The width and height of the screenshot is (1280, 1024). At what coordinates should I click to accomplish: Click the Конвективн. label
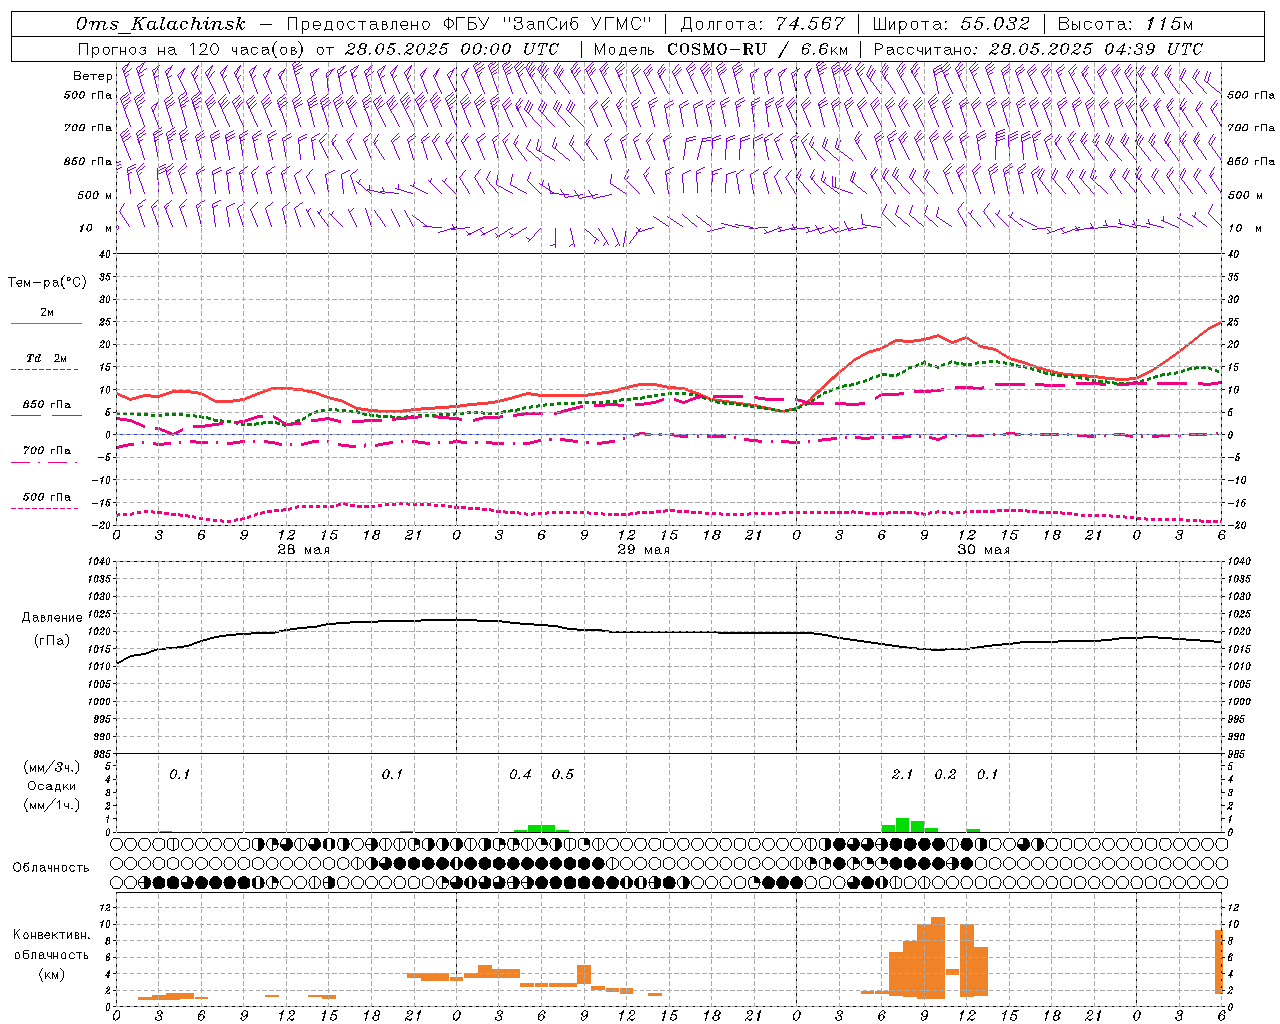point(51,935)
